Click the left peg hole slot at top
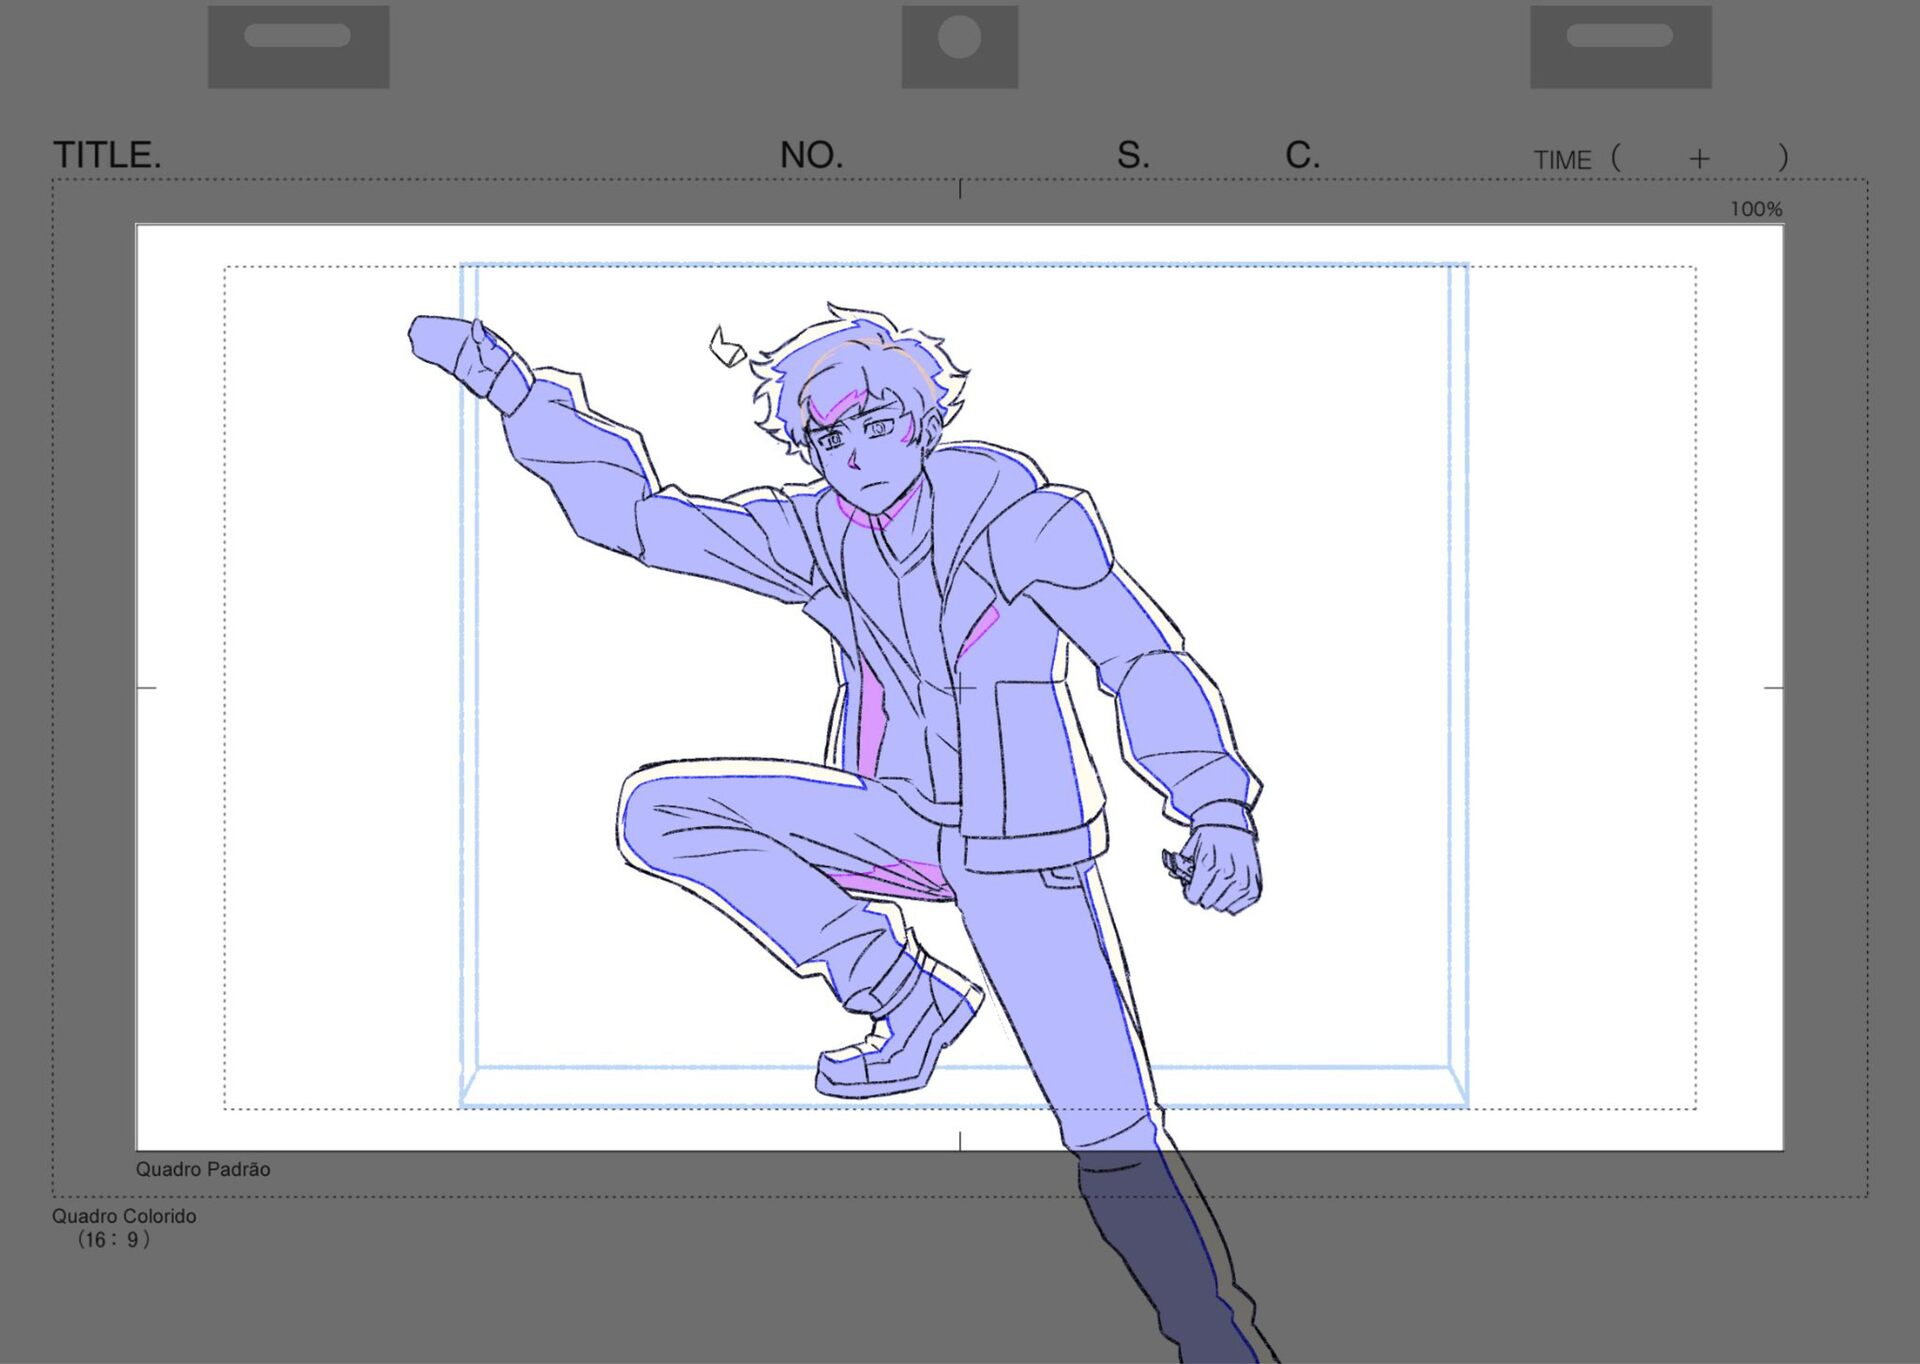The height and width of the screenshot is (1364, 1920). pyautogui.click(x=297, y=37)
